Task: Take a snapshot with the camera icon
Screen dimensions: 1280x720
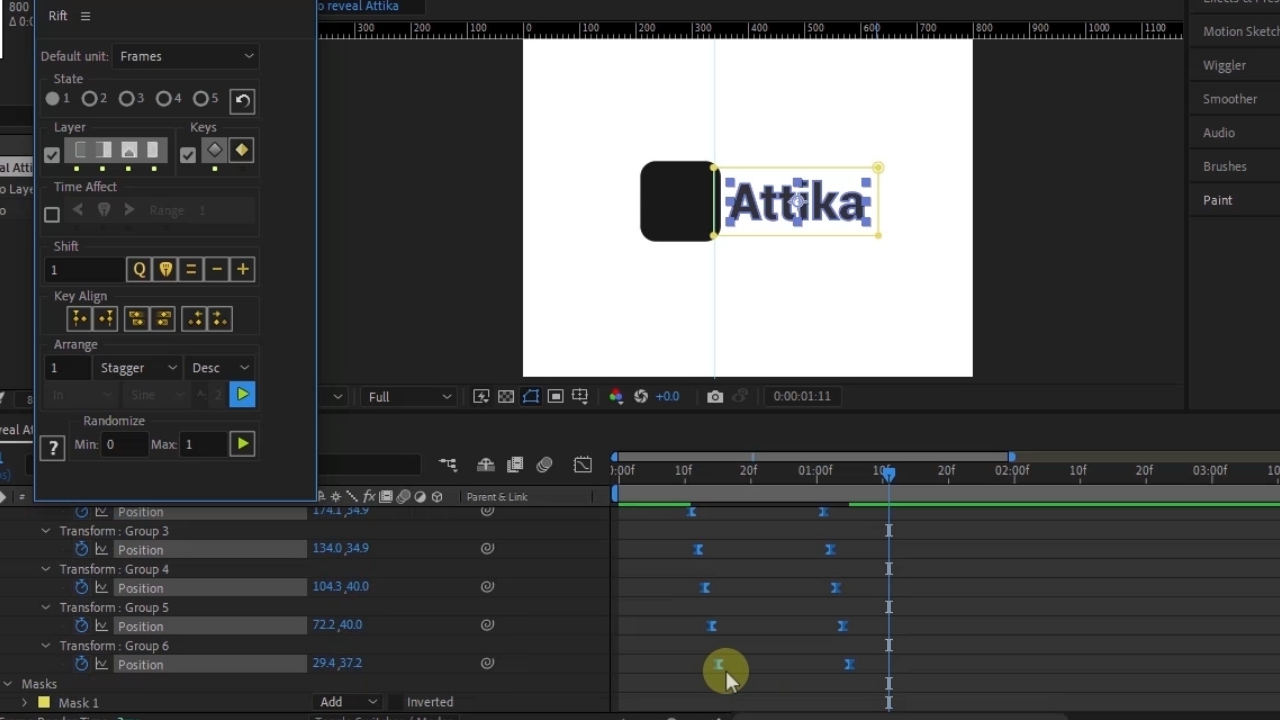Action: click(715, 396)
